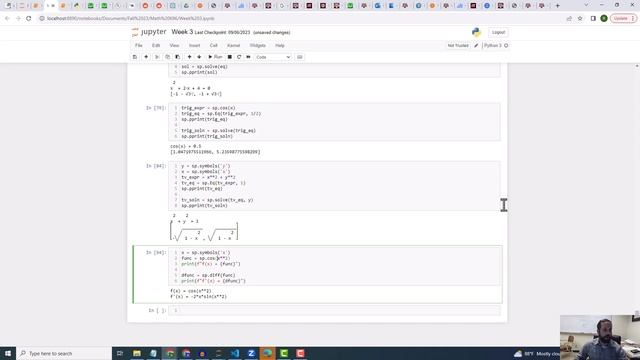
Task: Open Task View on the taskbar
Action: point(120,353)
